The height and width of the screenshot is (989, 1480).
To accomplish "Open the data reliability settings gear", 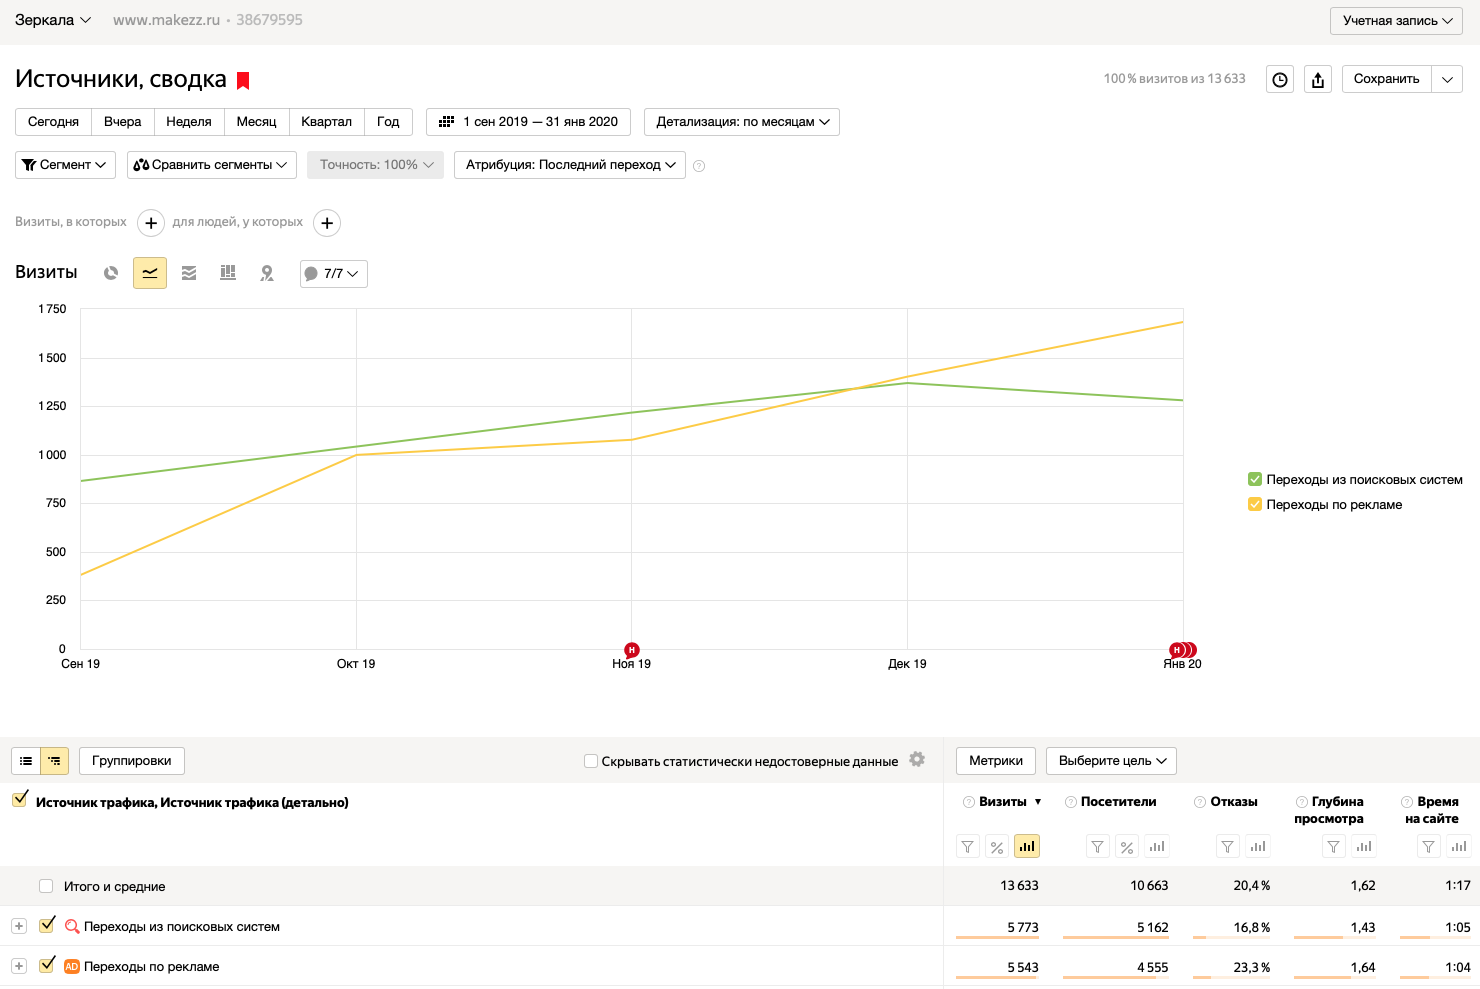I will click(917, 760).
